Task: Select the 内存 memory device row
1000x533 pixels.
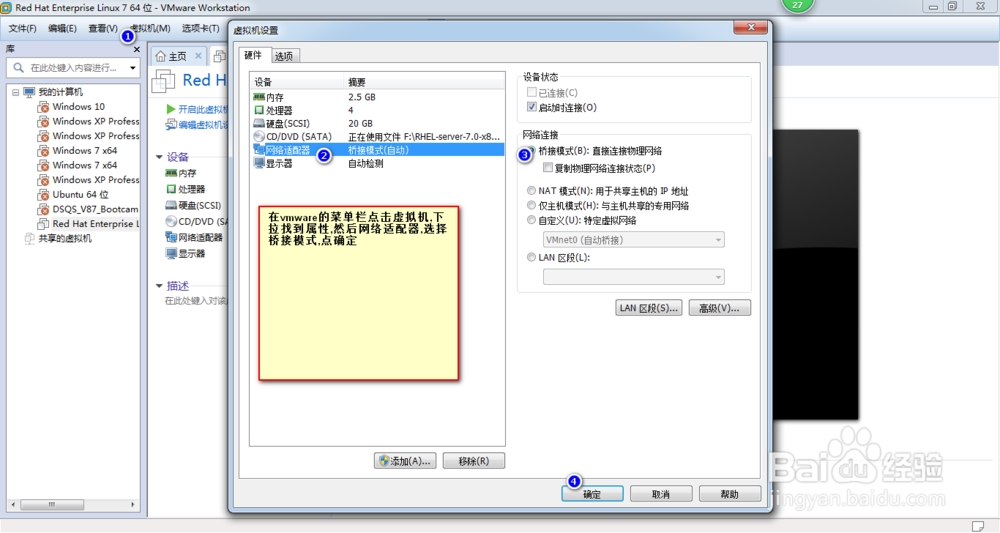Action: coord(378,97)
